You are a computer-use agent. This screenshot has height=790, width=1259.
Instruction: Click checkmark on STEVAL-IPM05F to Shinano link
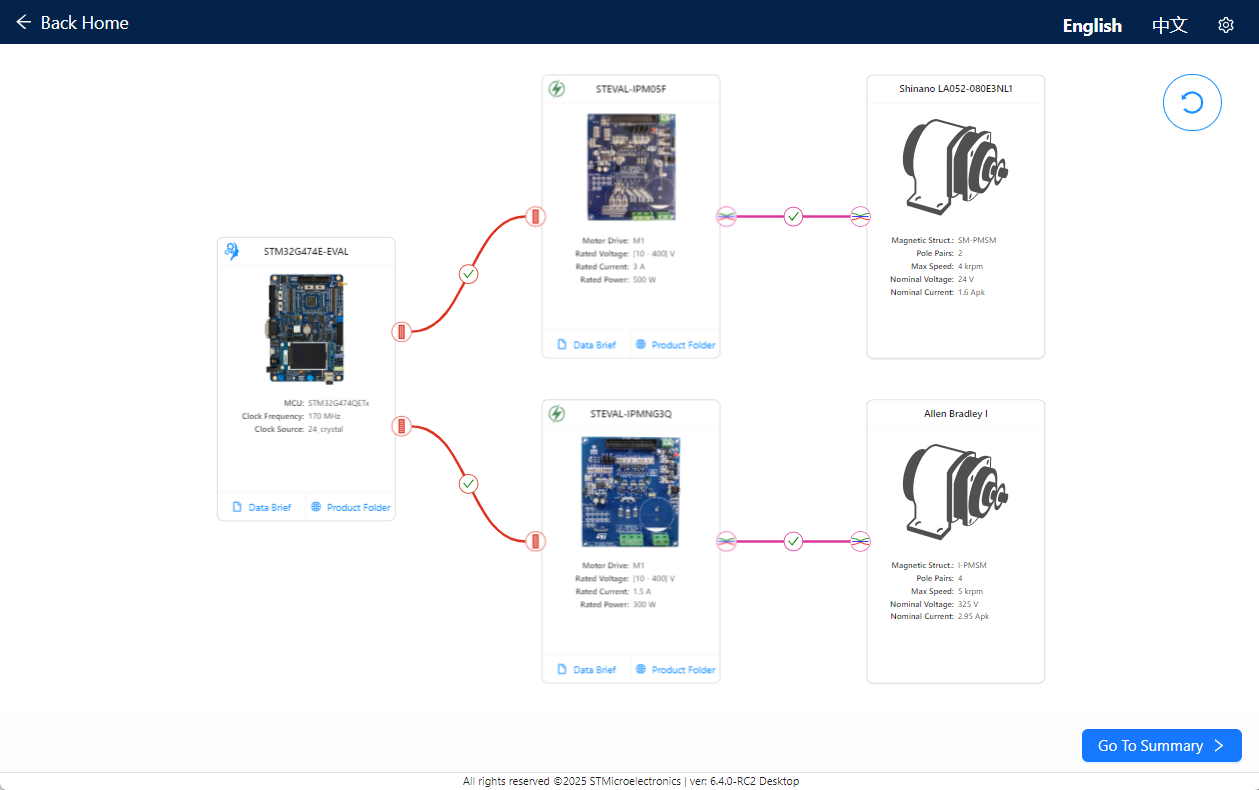coord(793,216)
